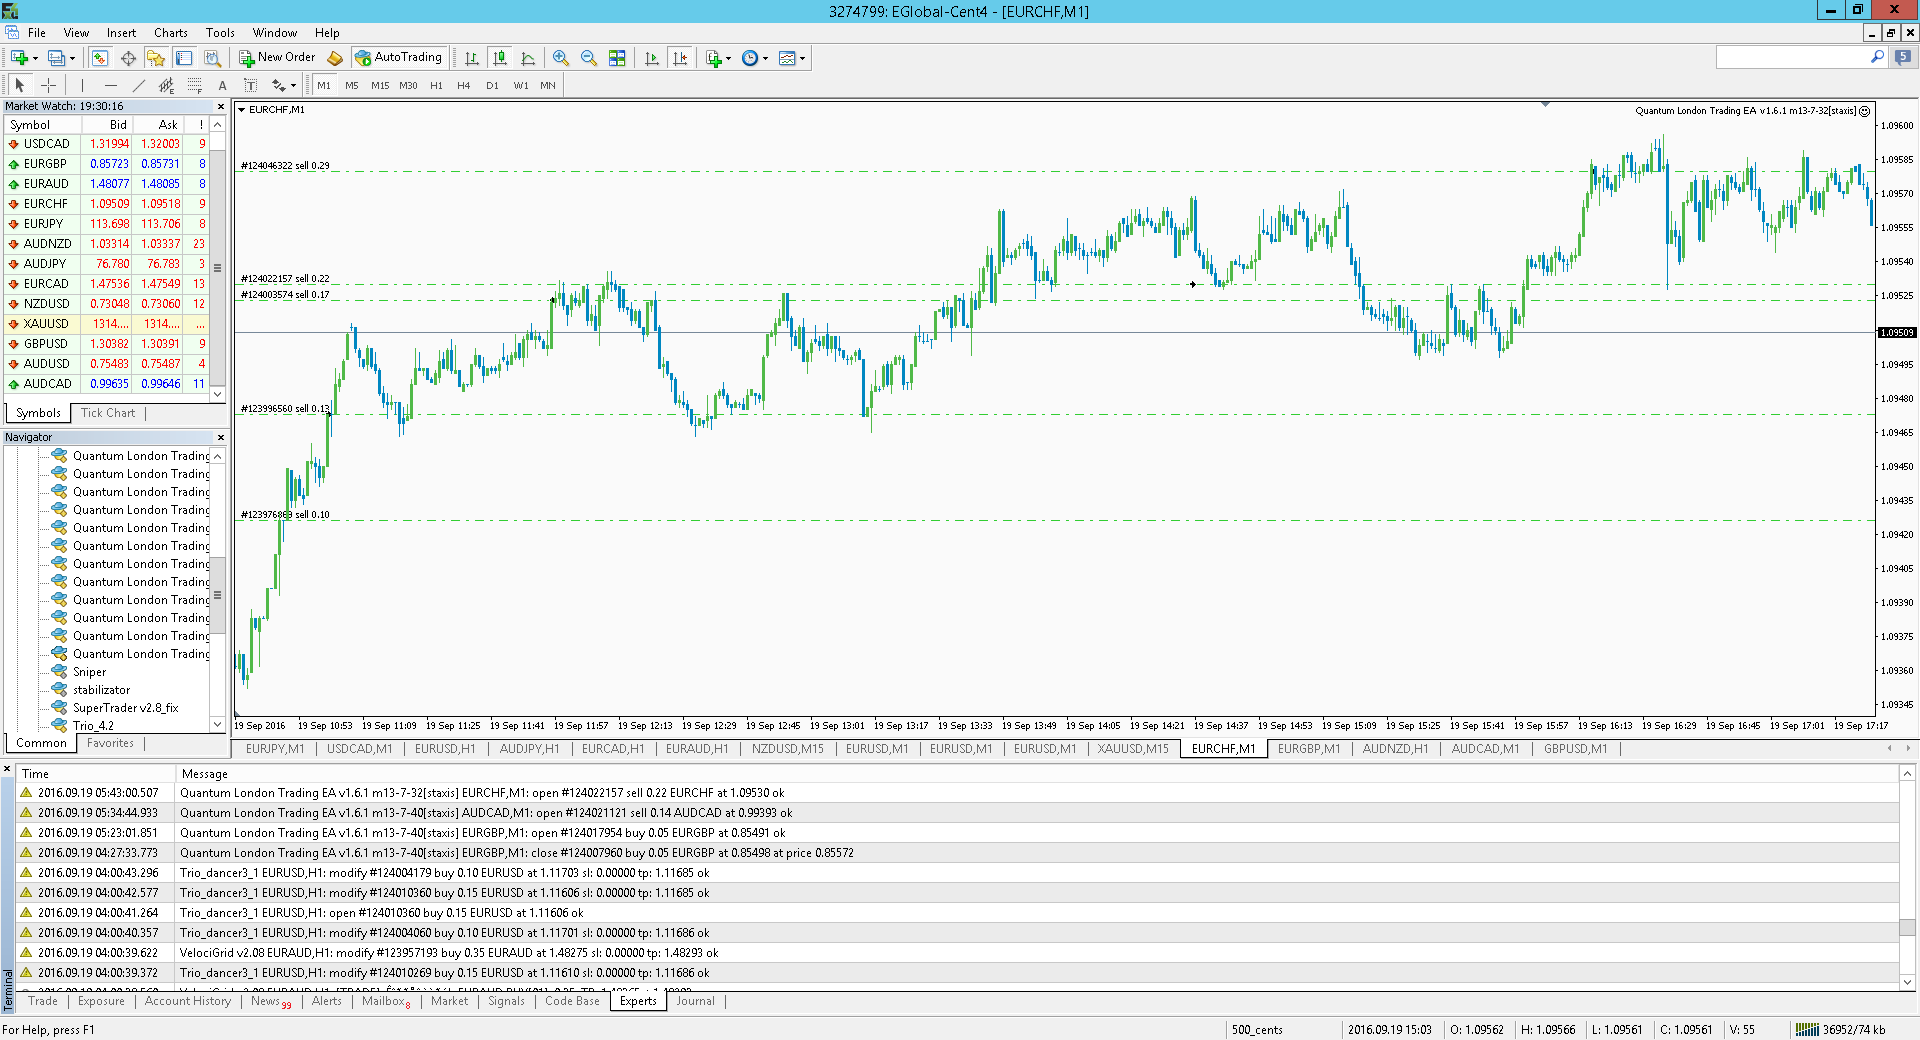Viewport: 1920px width, 1040px height.
Task: Open the EURGBP,M1 chart tab
Action: pyautogui.click(x=1308, y=749)
